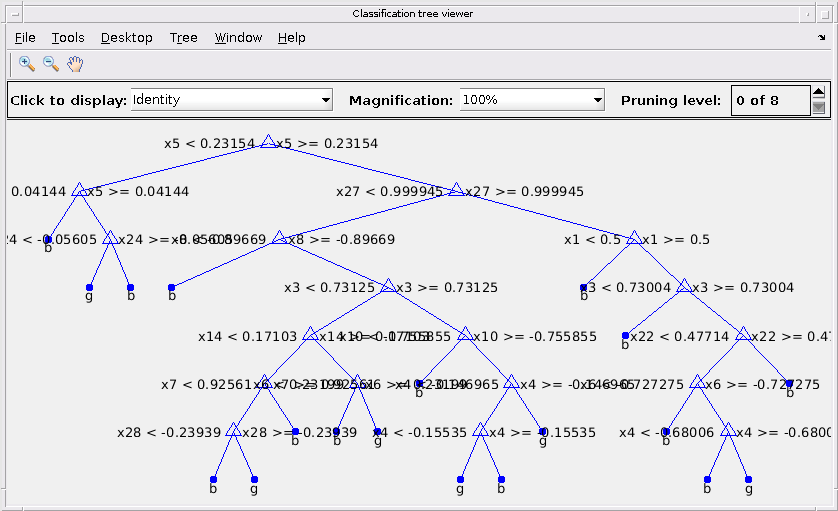Click the x10 >= -0.755855 branch triangle
The image size is (838, 511).
coord(465,334)
